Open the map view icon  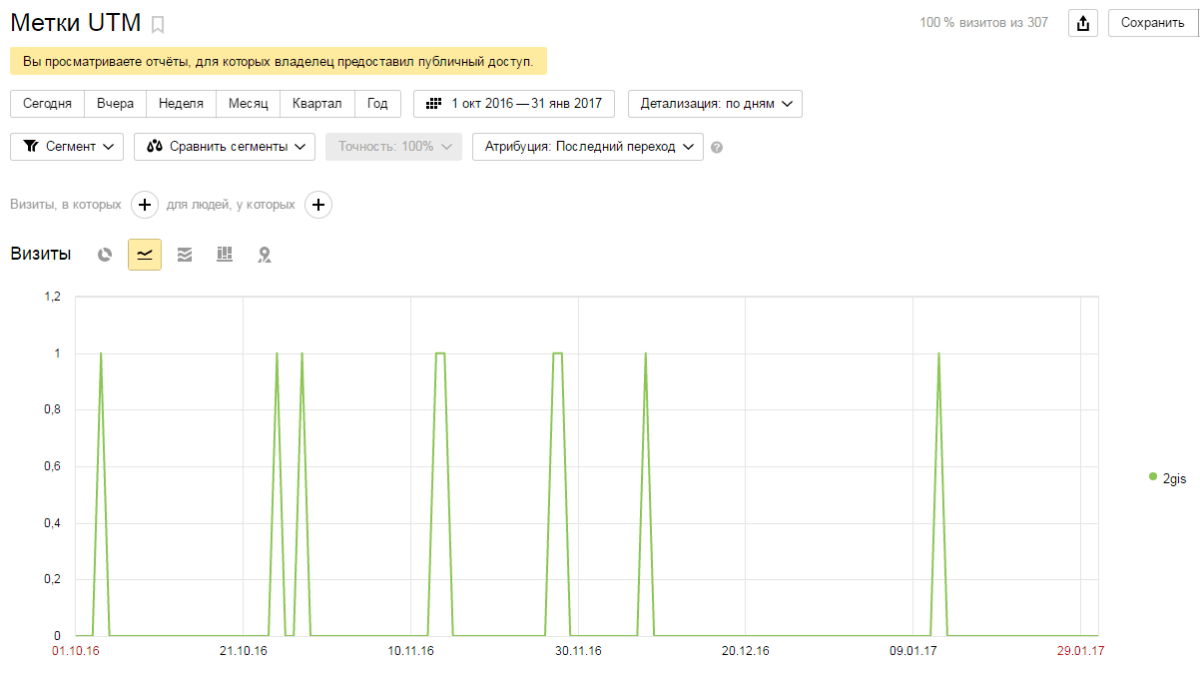click(264, 255)
